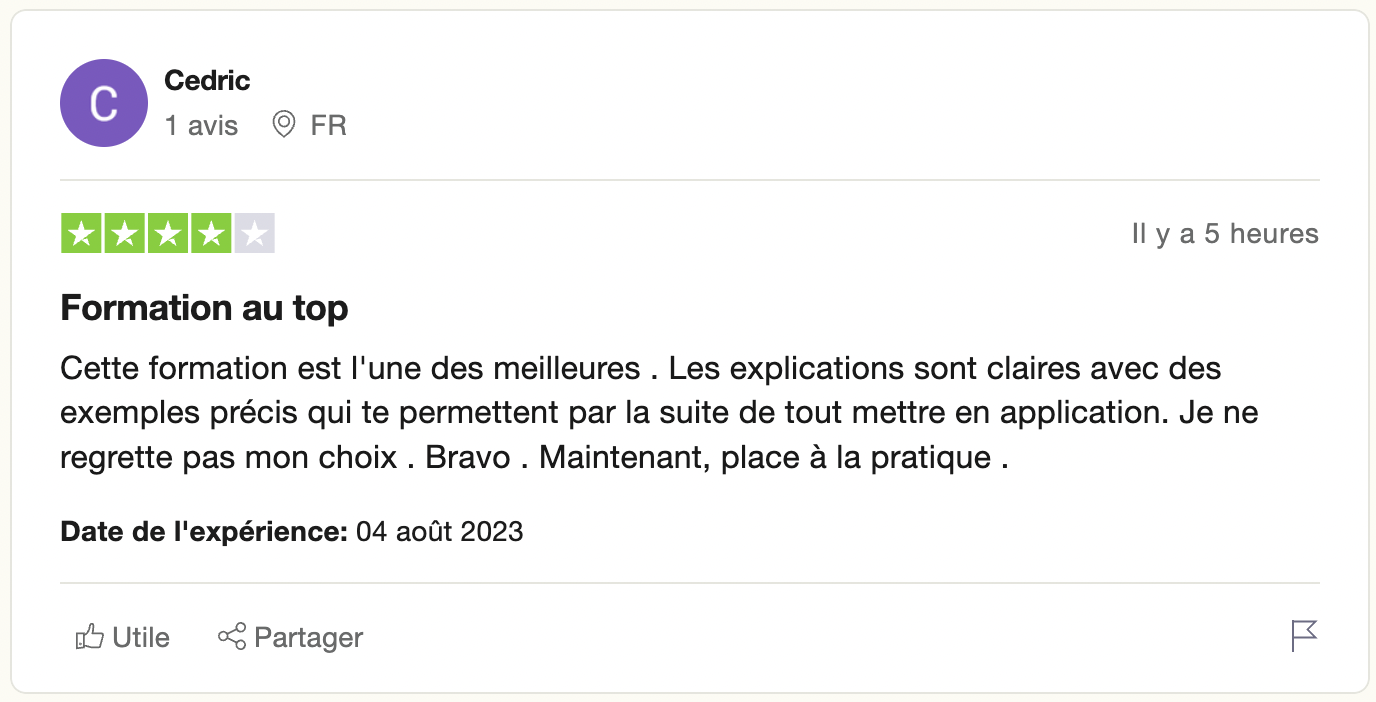Image resolution: width=1376 pixels, height=702 pixels.
Task: Click the location pin icon
Action: 284,125
